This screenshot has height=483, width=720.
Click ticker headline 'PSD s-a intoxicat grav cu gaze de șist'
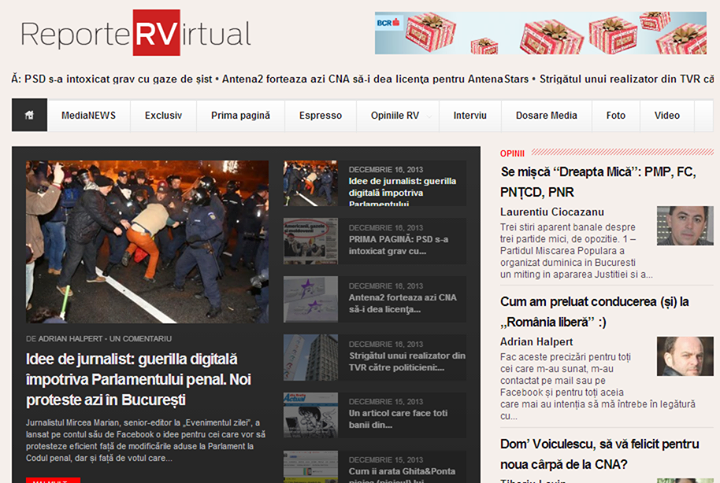coord(118,79)
